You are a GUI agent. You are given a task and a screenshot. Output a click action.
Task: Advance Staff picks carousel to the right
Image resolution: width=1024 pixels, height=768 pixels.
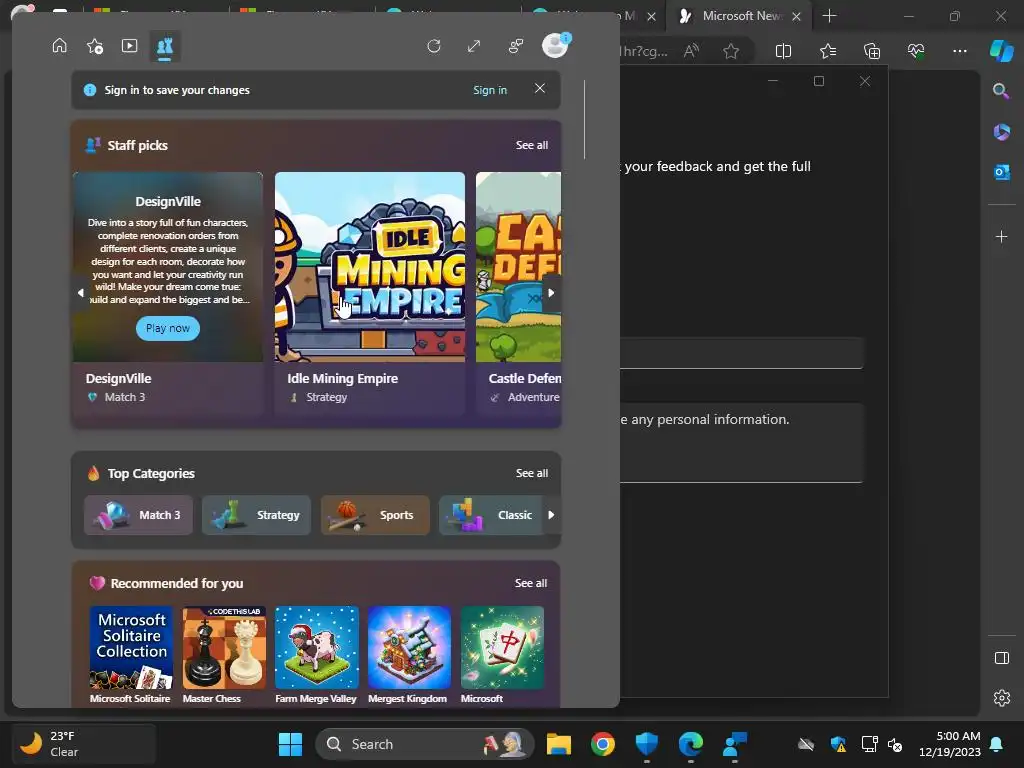tap(551, 293)
